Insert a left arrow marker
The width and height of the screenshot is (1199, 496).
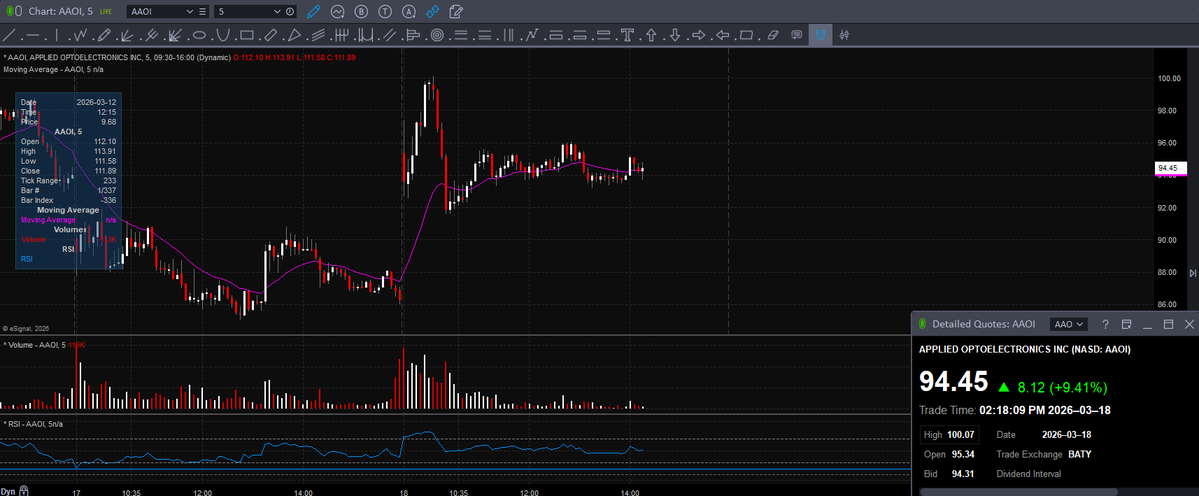click(723, 35)
